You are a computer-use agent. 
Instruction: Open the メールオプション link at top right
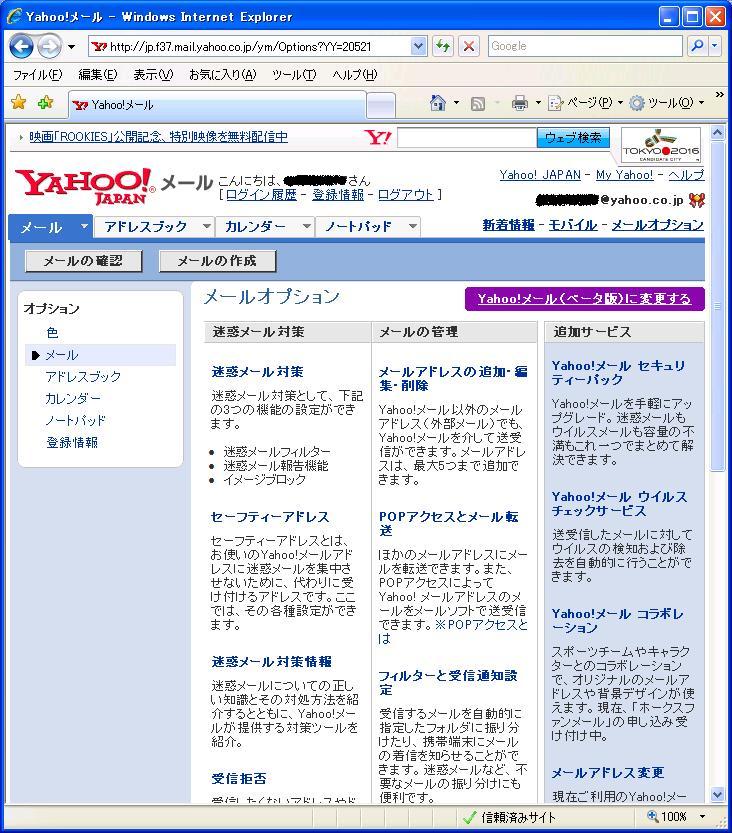tap(658, 225)
